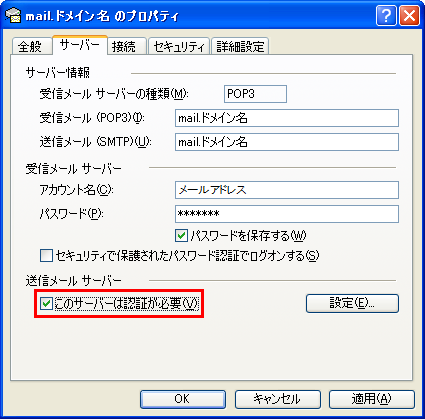This screenshot has height=420, width=425.
Task: Click the POP3 server type box
Action: click(x=255, y=94)
